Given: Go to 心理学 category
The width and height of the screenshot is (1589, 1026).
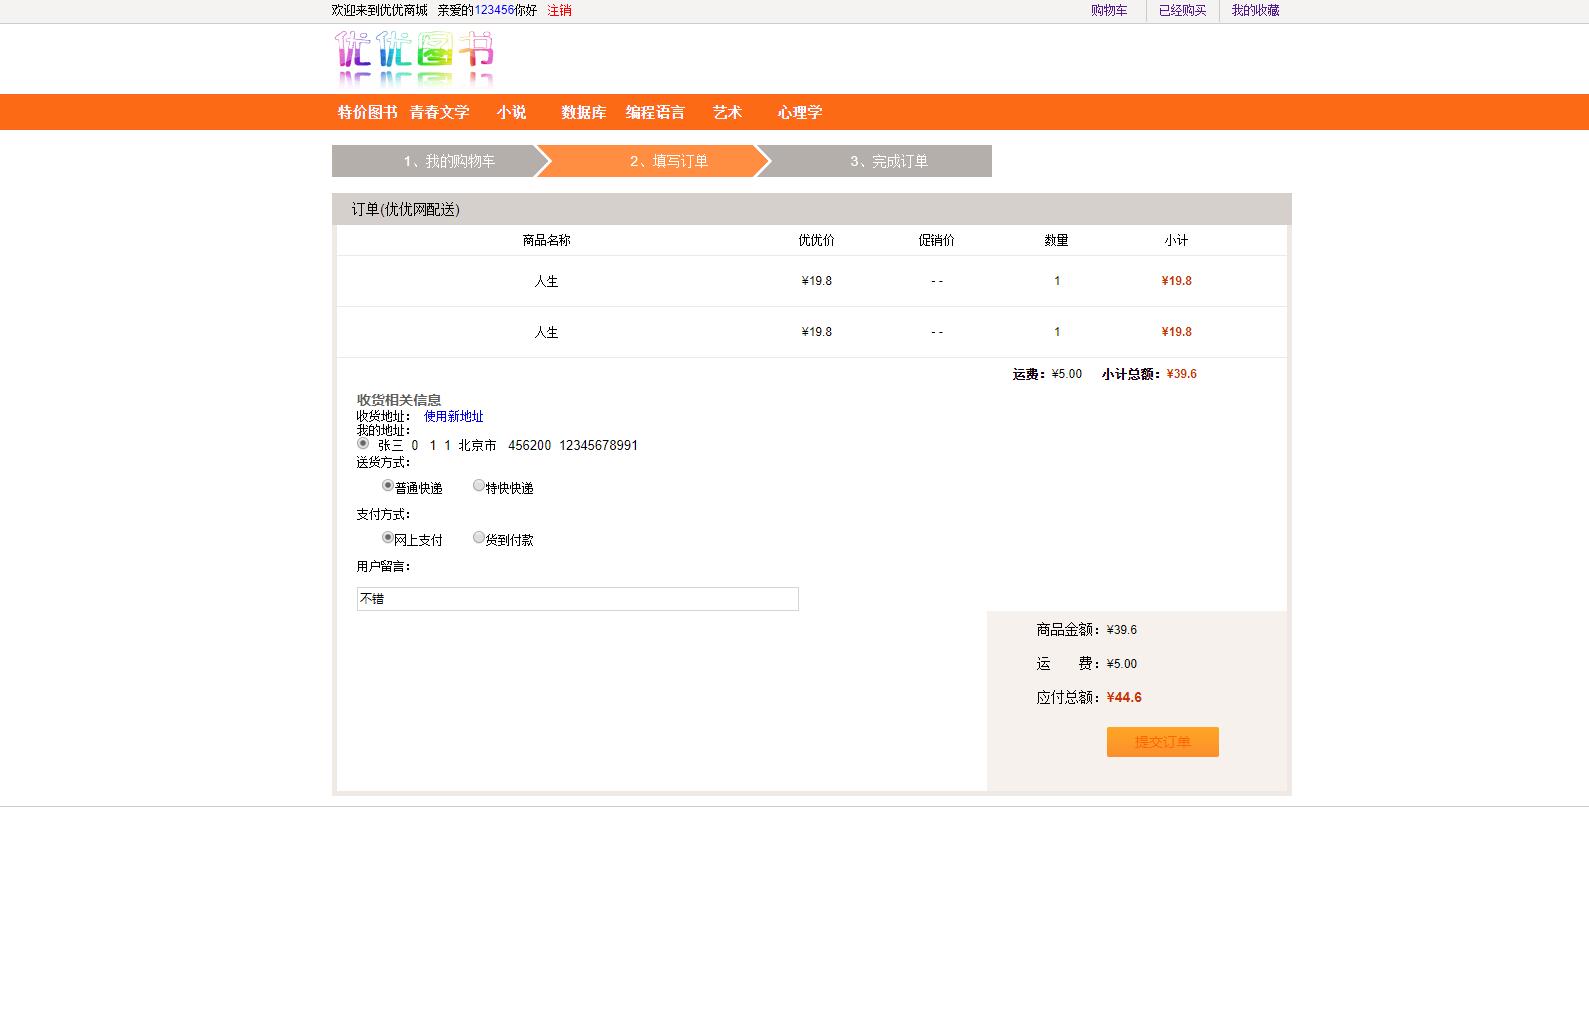Looking at the screenshot, I should point(799,112).
